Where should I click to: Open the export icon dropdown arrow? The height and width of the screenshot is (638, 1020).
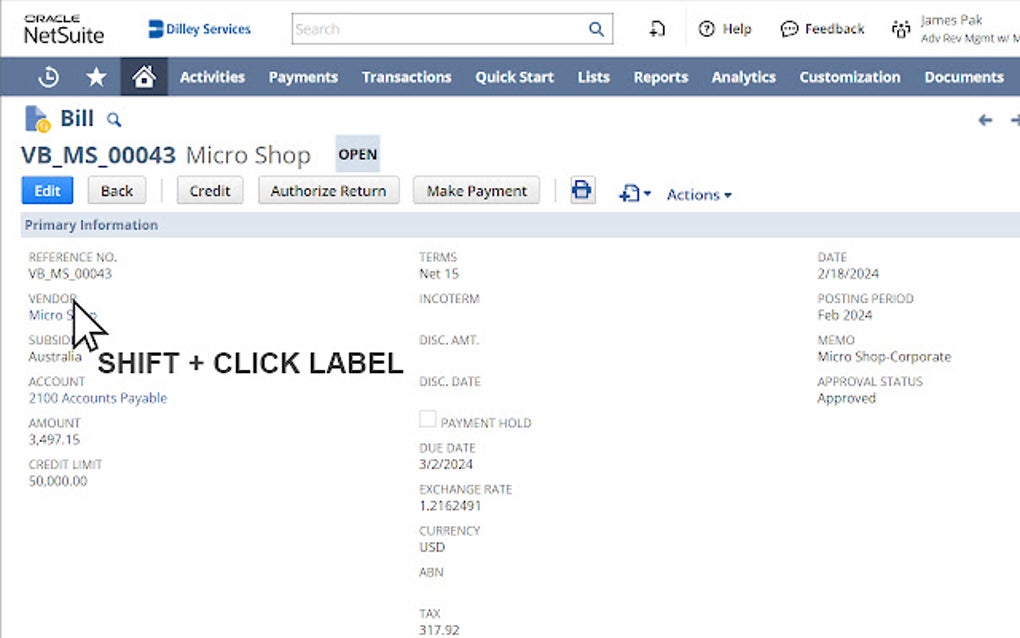point(645,194)
